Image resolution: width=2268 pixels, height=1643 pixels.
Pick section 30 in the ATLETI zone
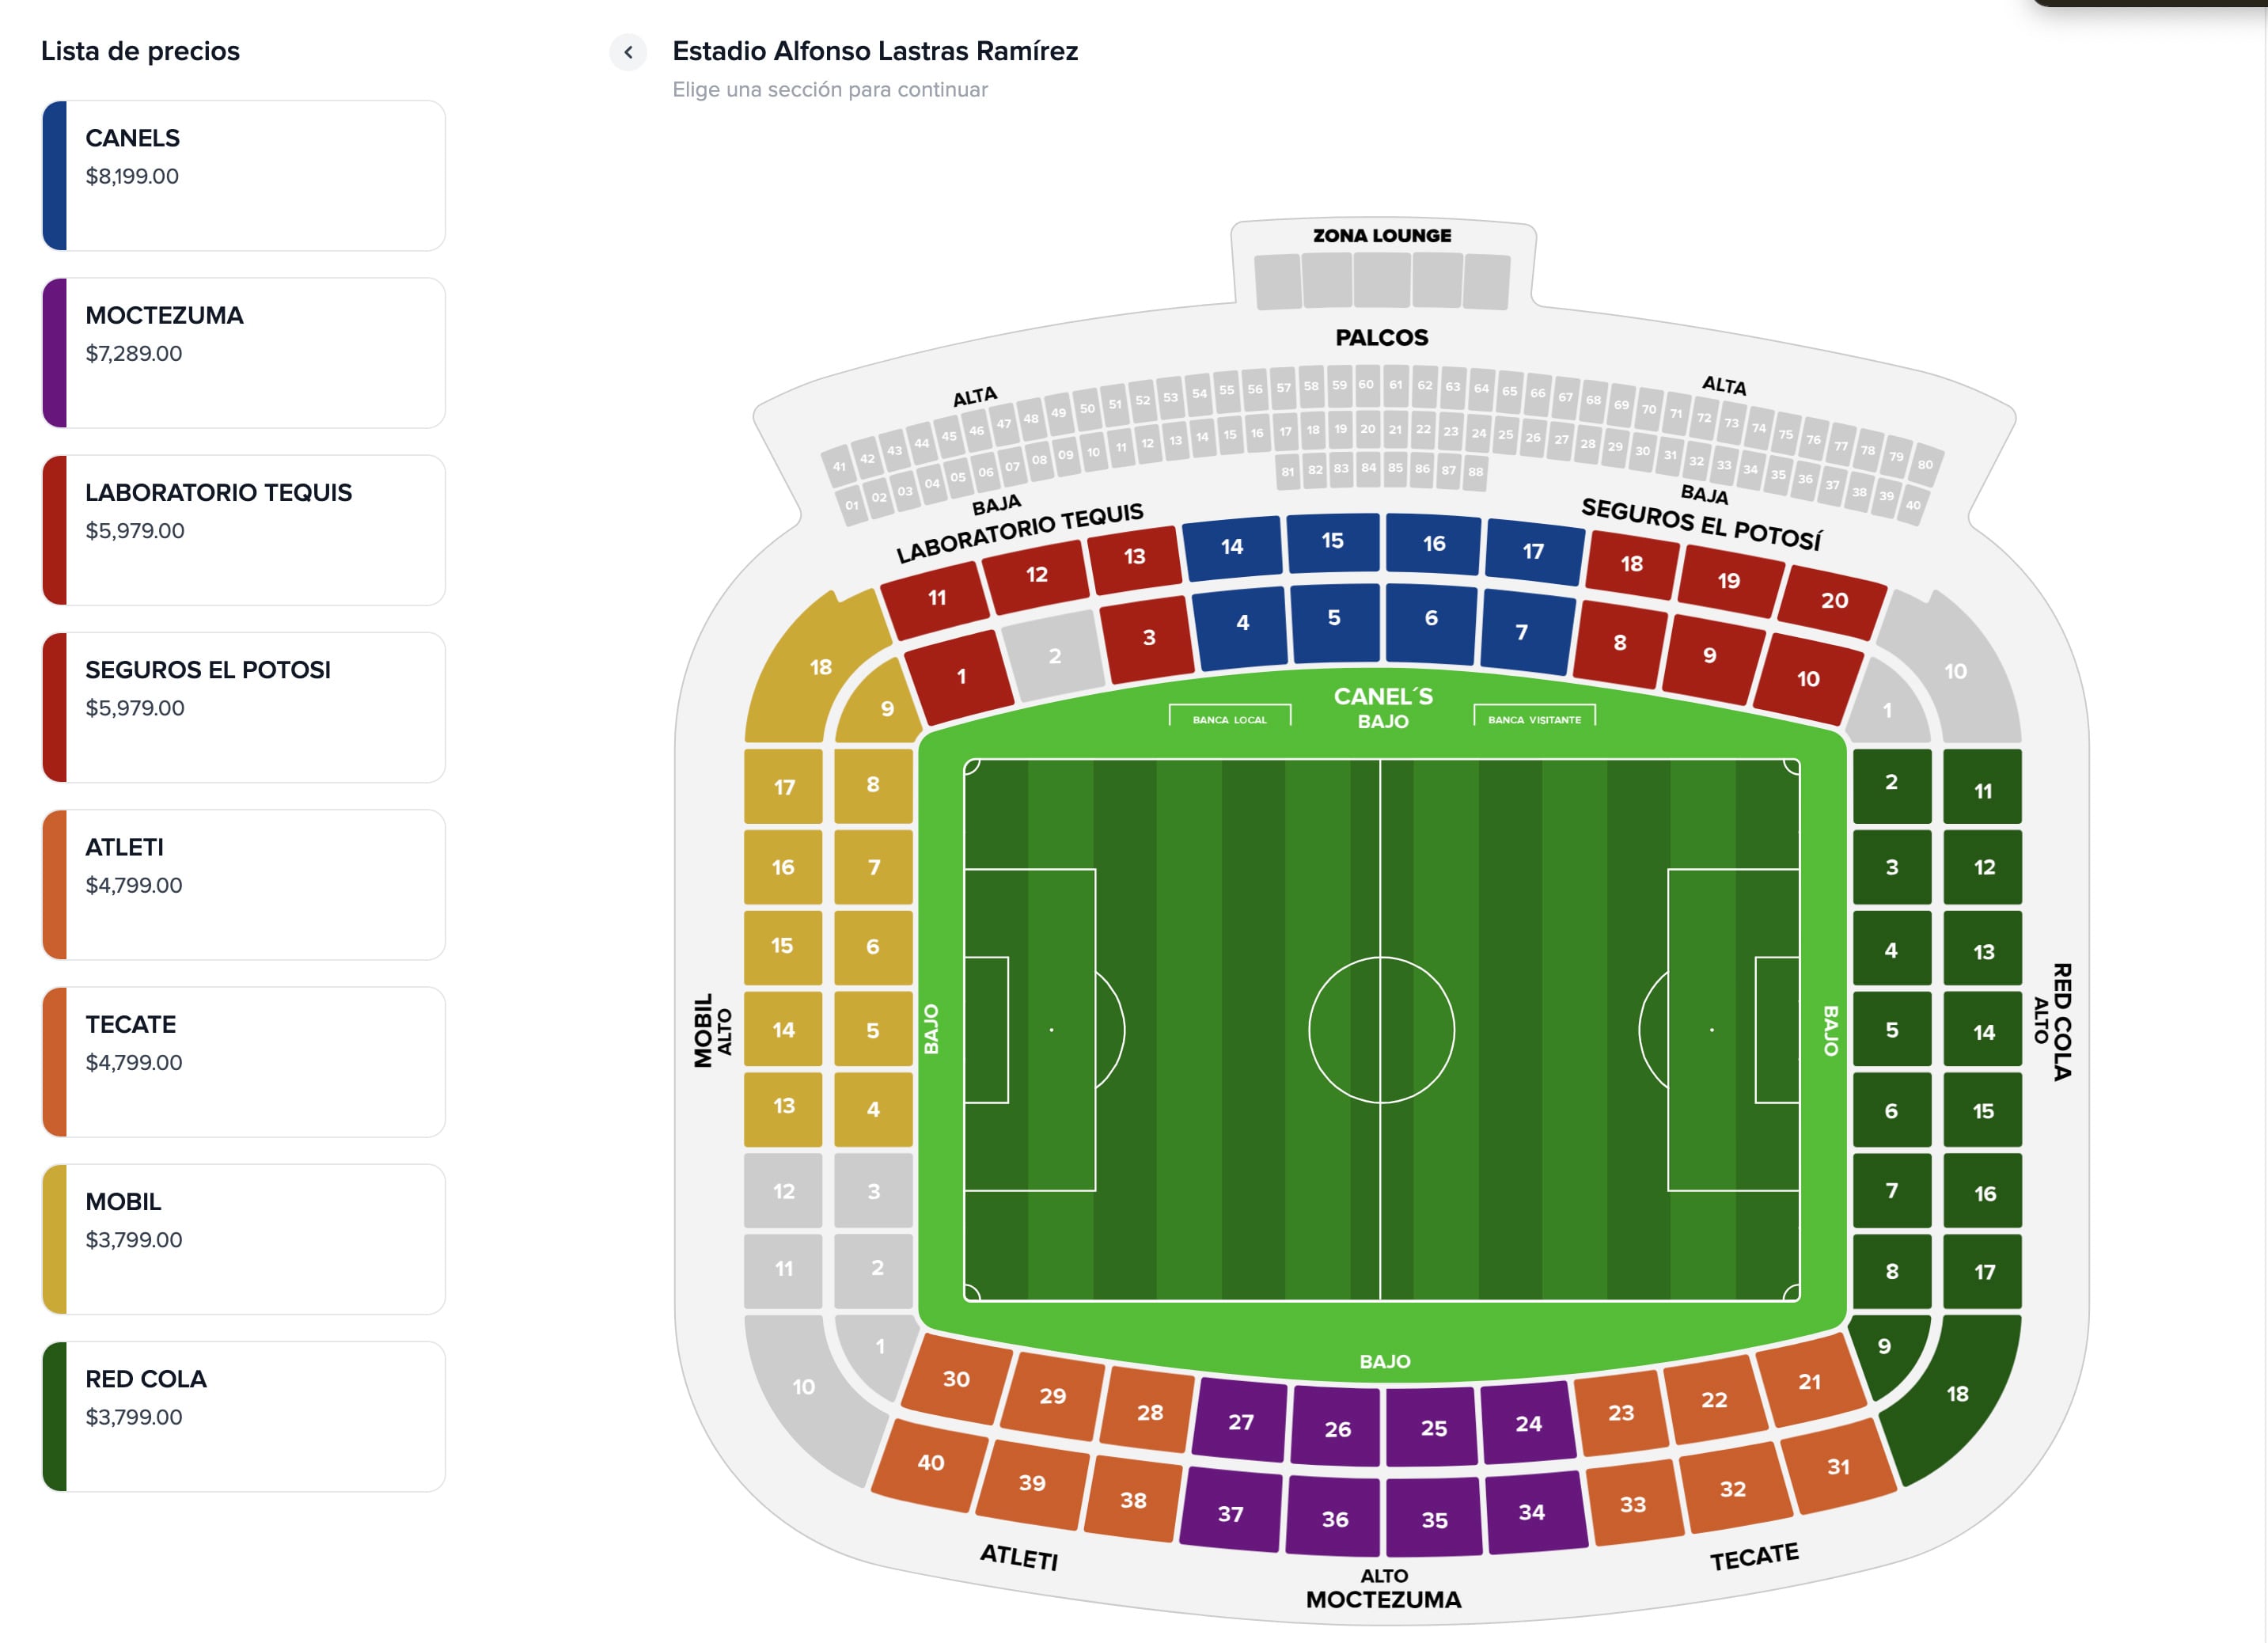point(955,1379)
